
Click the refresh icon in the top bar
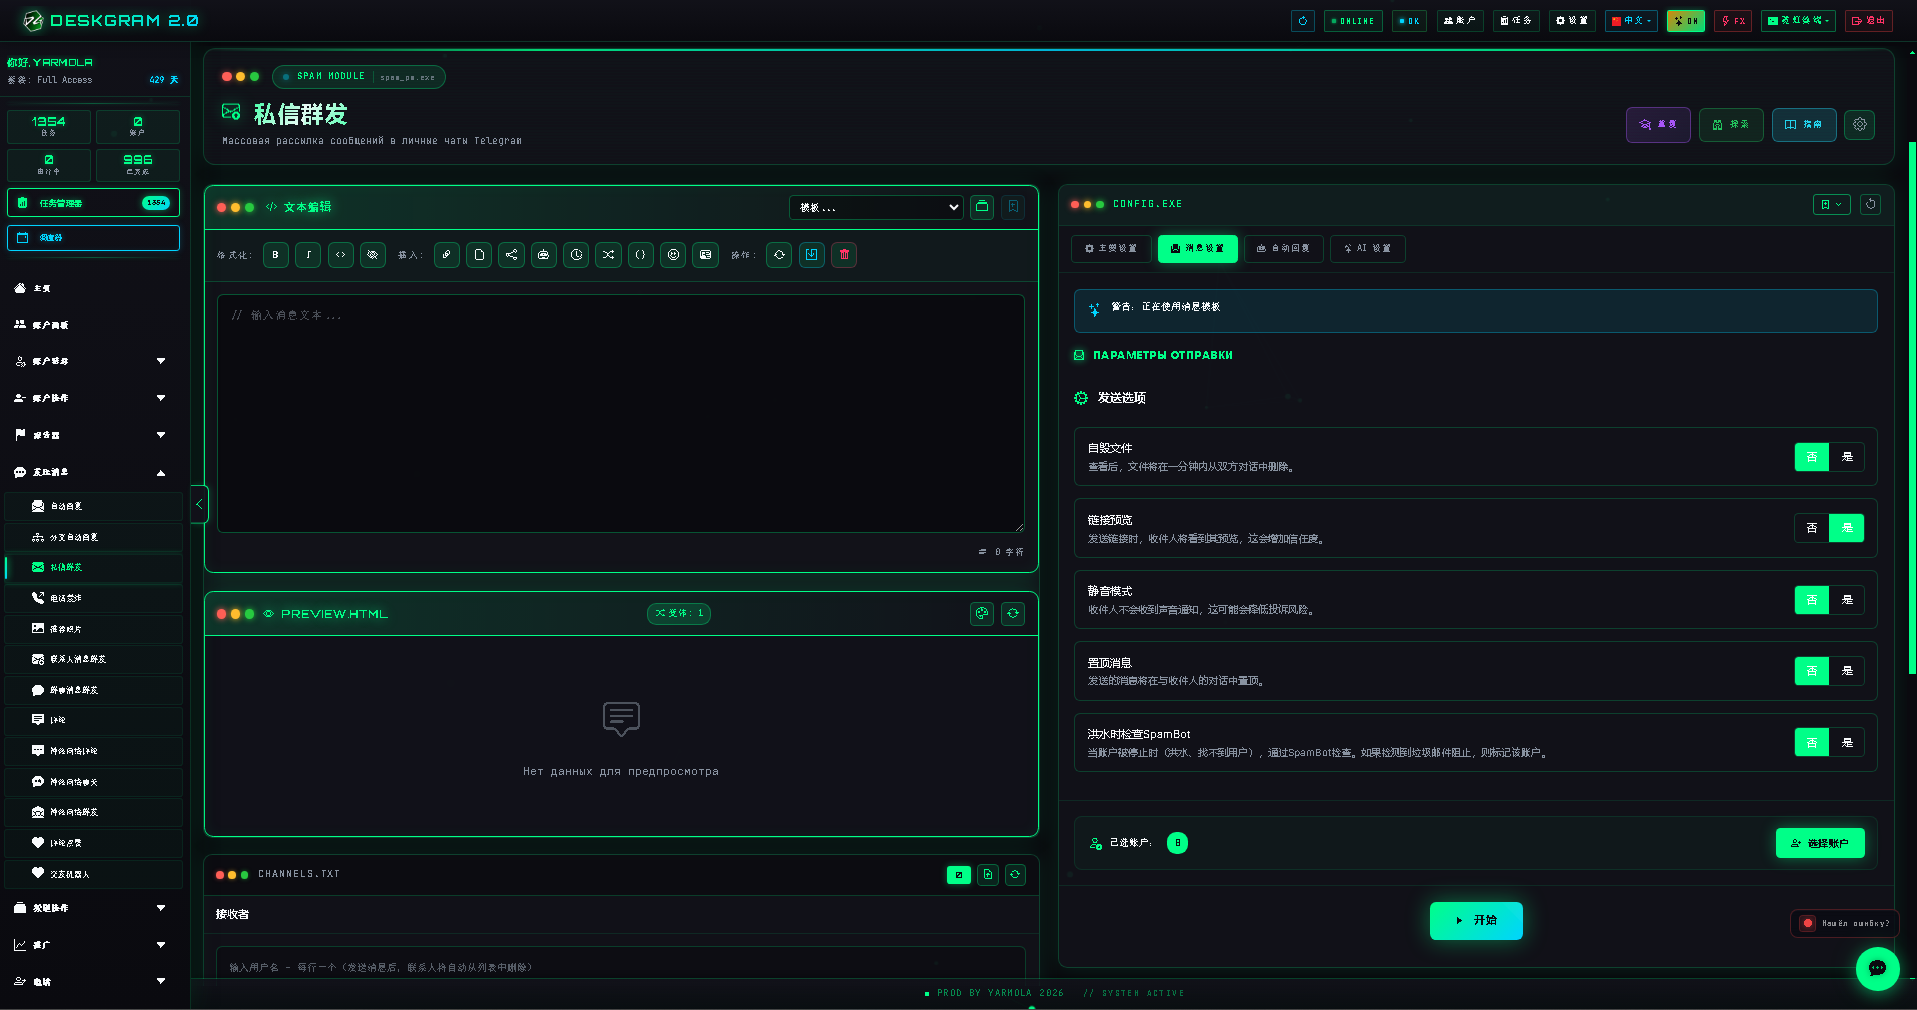(1302, 21)
